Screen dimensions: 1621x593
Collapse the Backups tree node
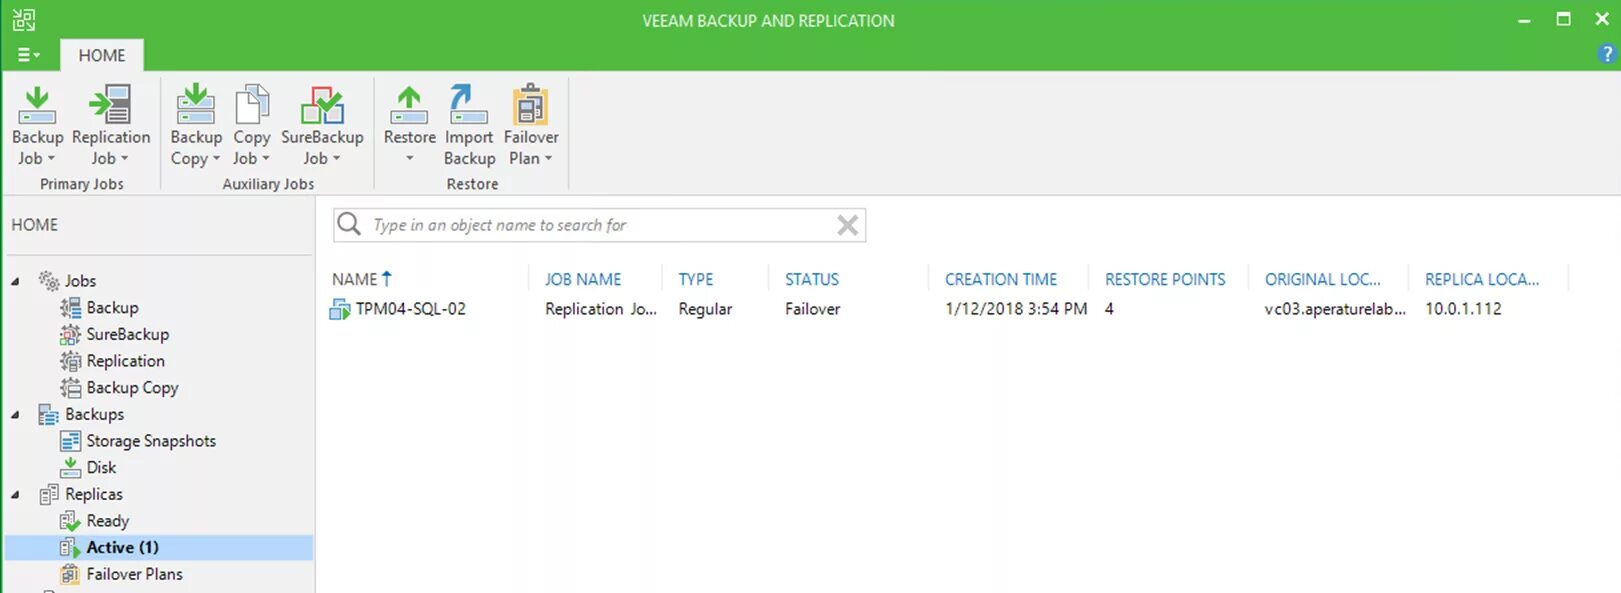tap(15, 415)
